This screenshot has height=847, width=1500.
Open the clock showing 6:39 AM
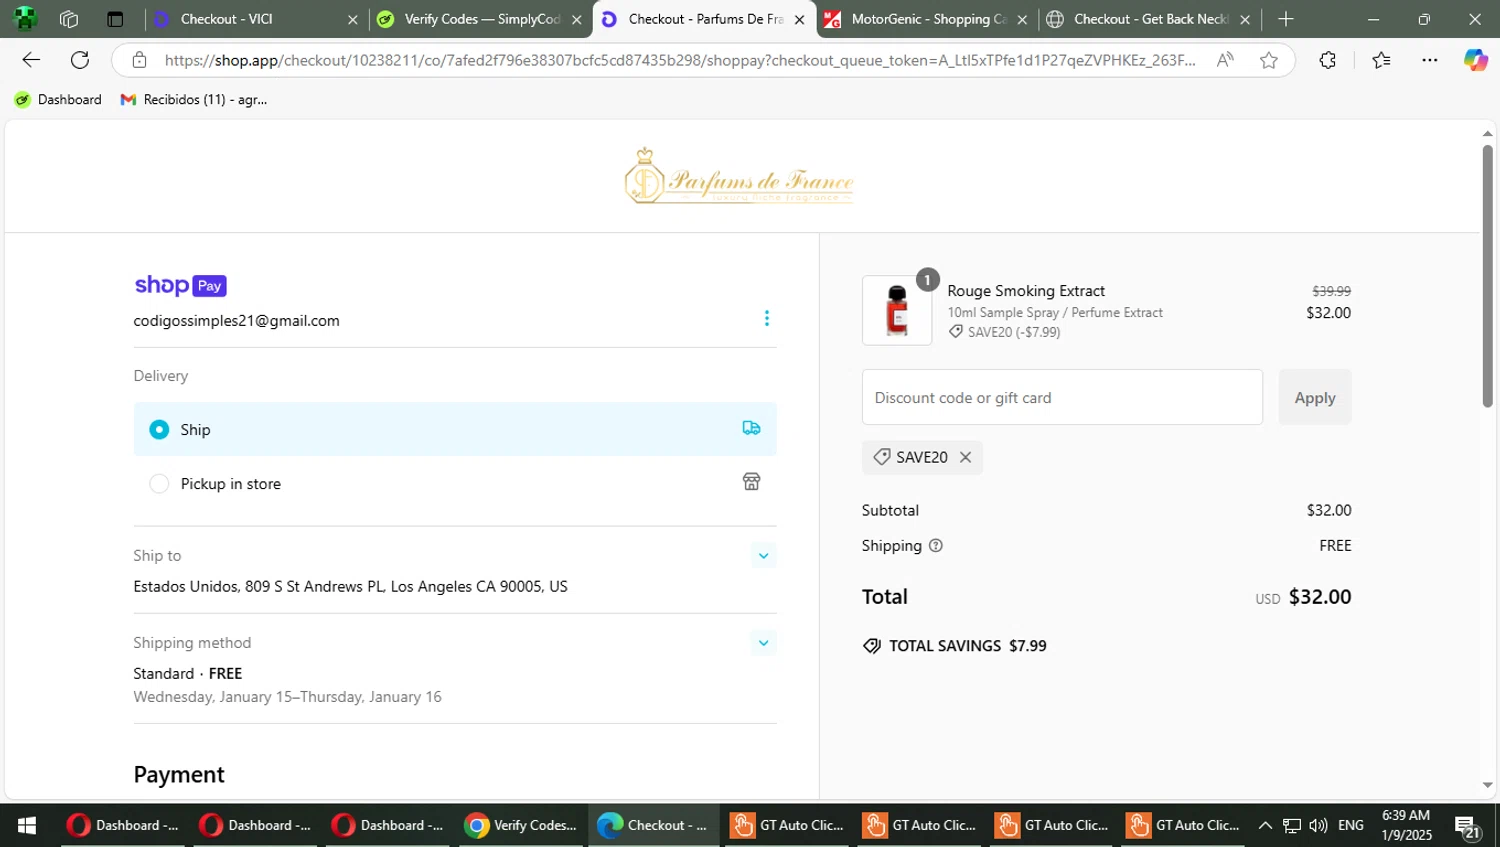point(1406,825)
